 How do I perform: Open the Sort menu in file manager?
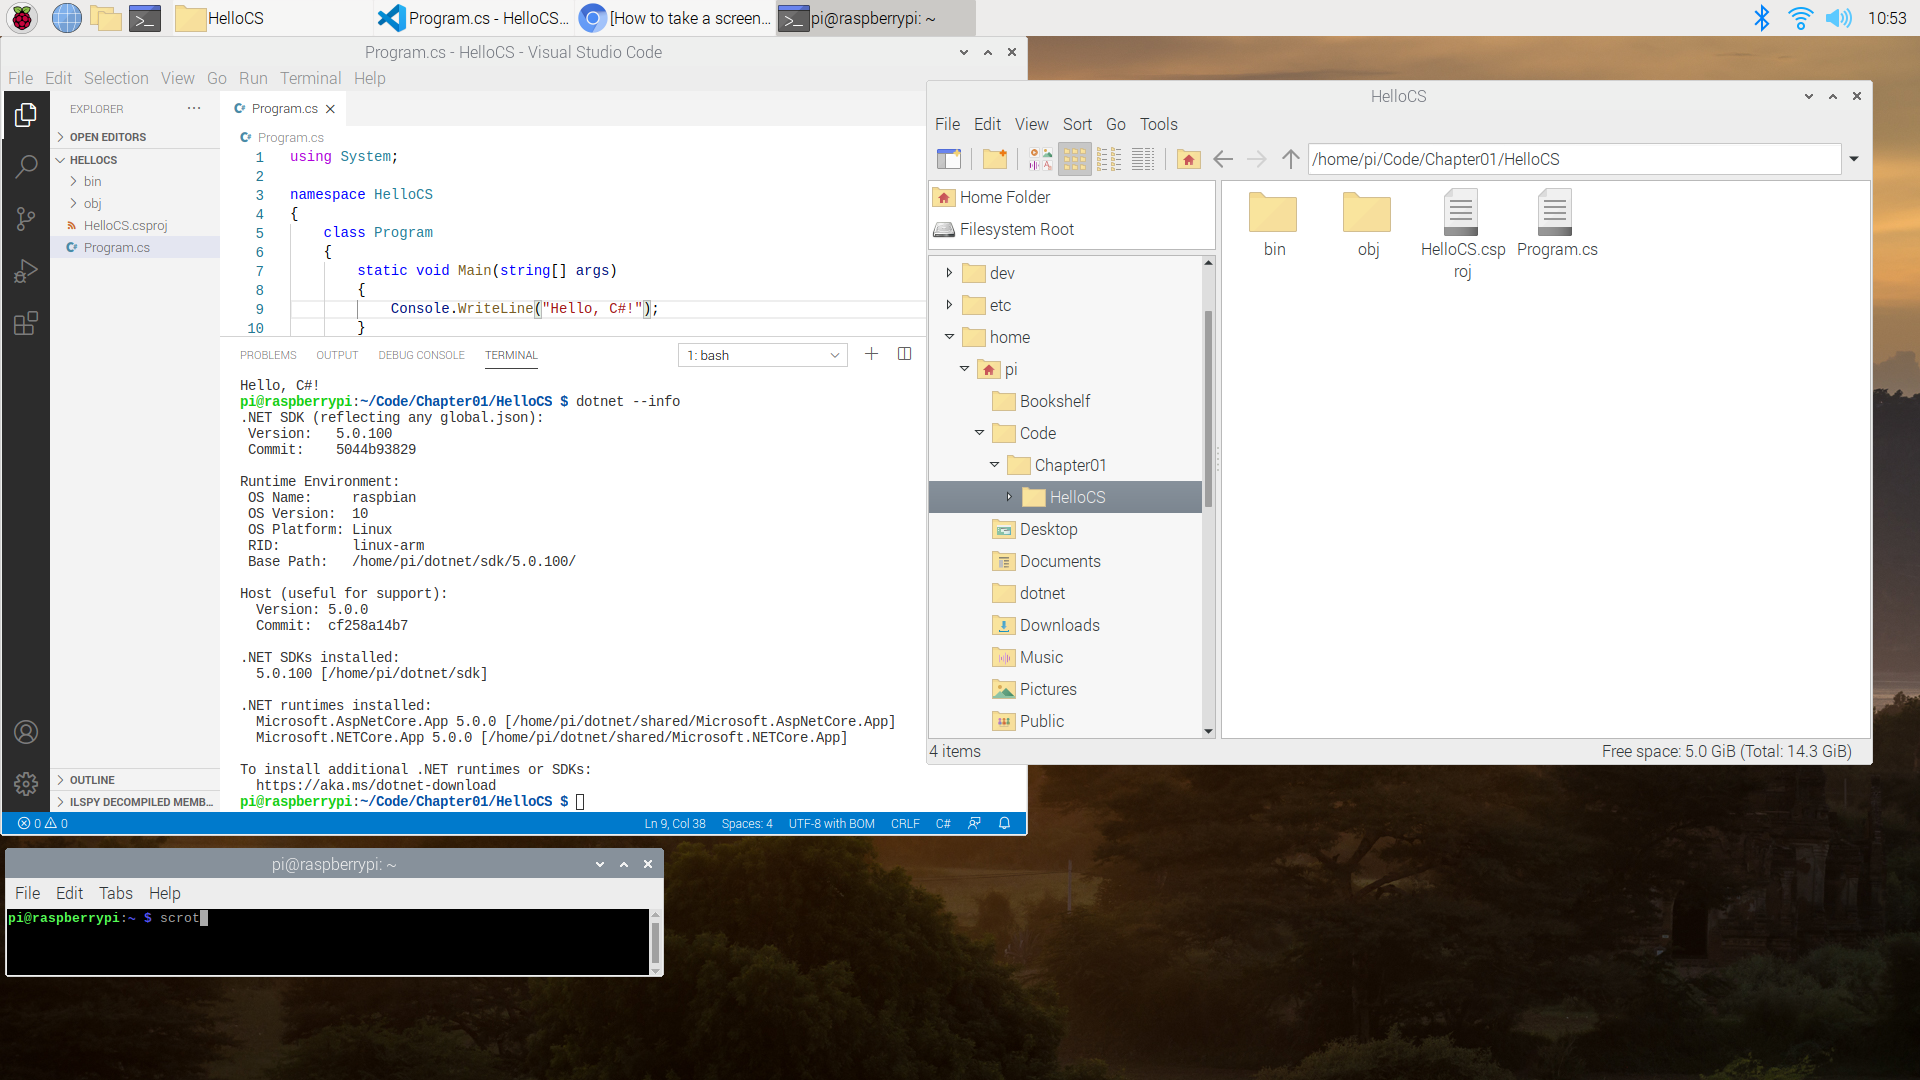point(1077,124)
